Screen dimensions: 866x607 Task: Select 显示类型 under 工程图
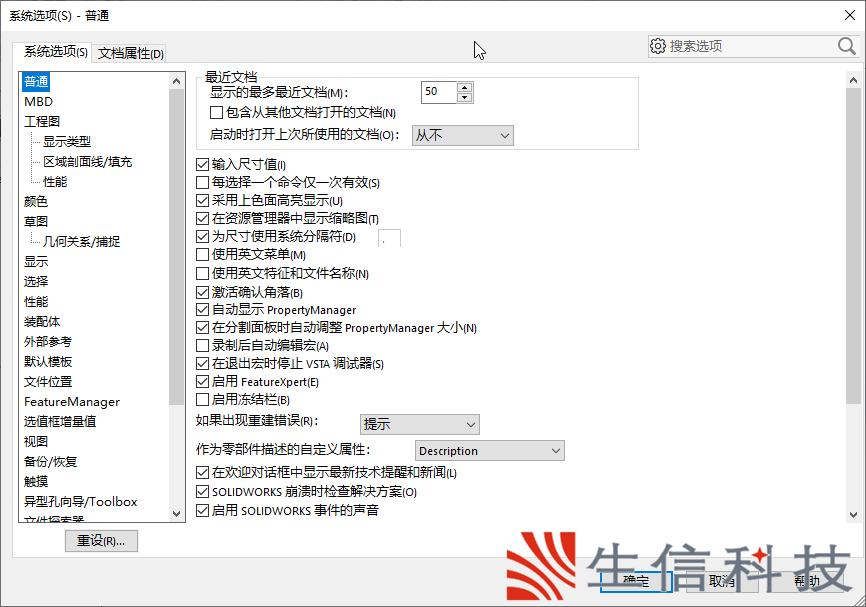(x=67, y=141)
